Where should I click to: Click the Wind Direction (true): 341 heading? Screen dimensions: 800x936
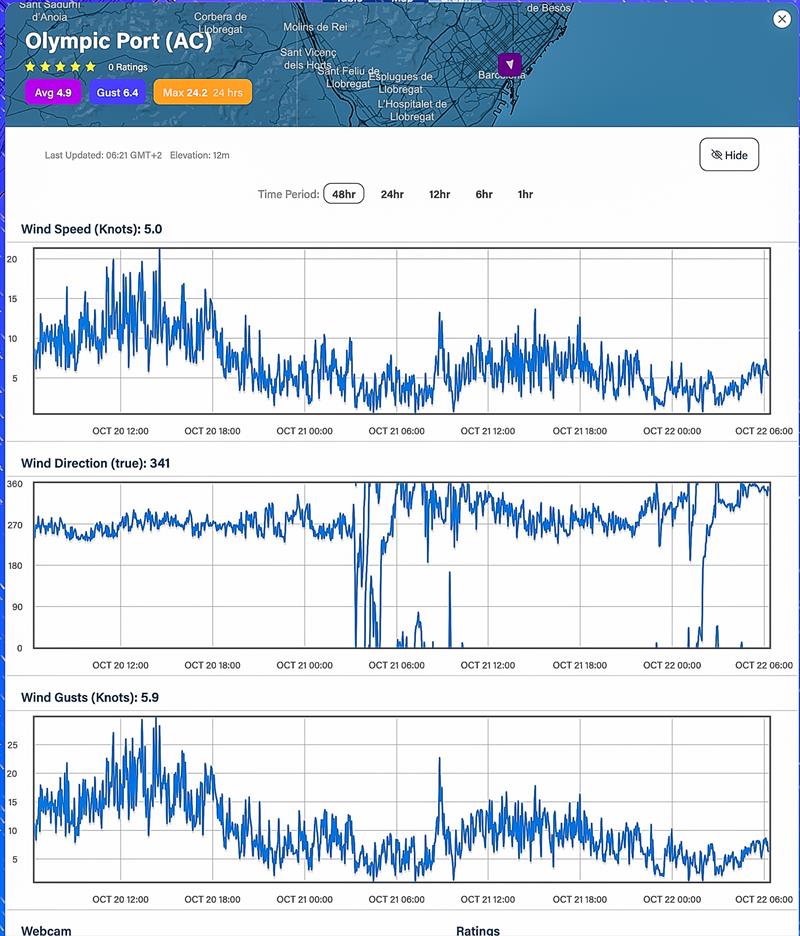tap(96, 463)
